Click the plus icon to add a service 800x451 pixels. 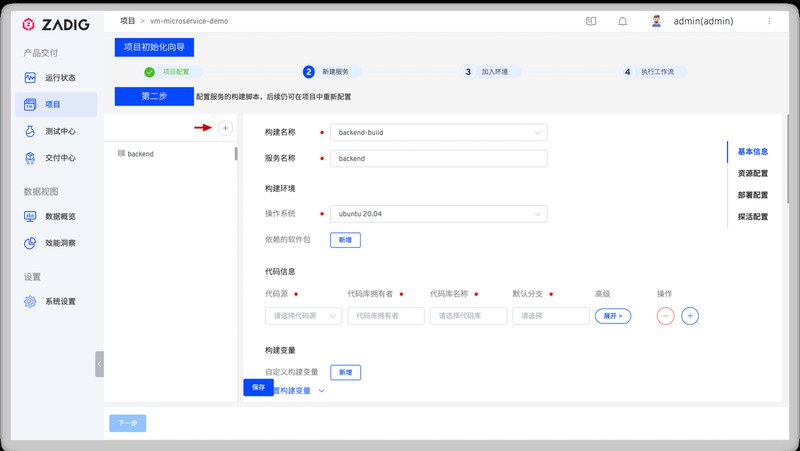(225, 128)
